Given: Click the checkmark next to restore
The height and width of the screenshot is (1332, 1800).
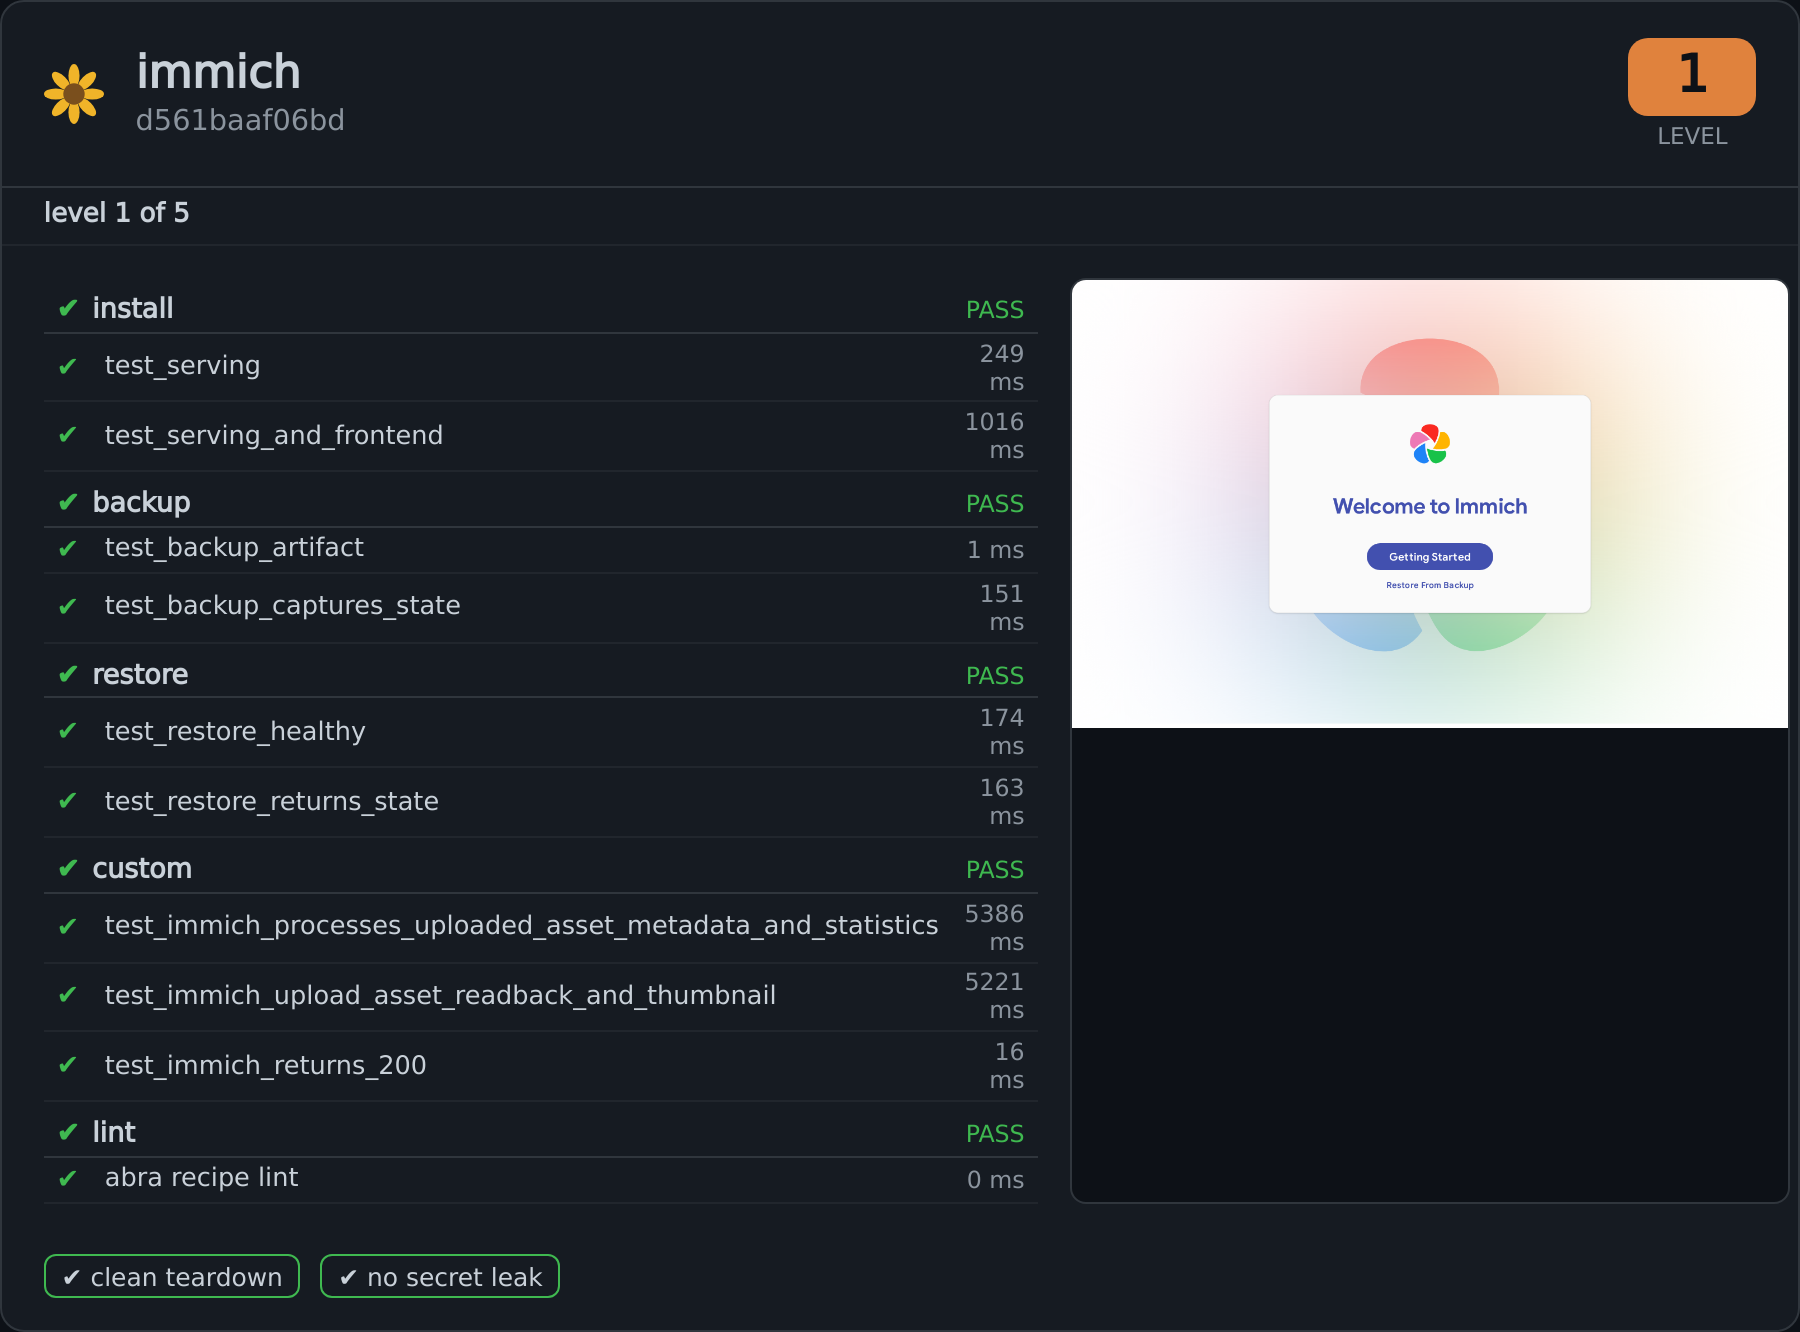Looking at the screenshot, I should [68, 674].
